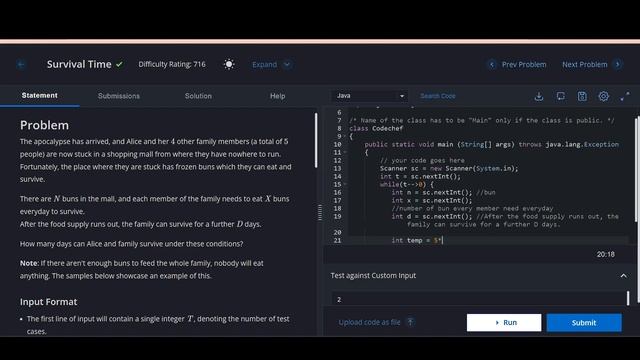
Task: Download the code with the download icon
Action: point(539,96)
